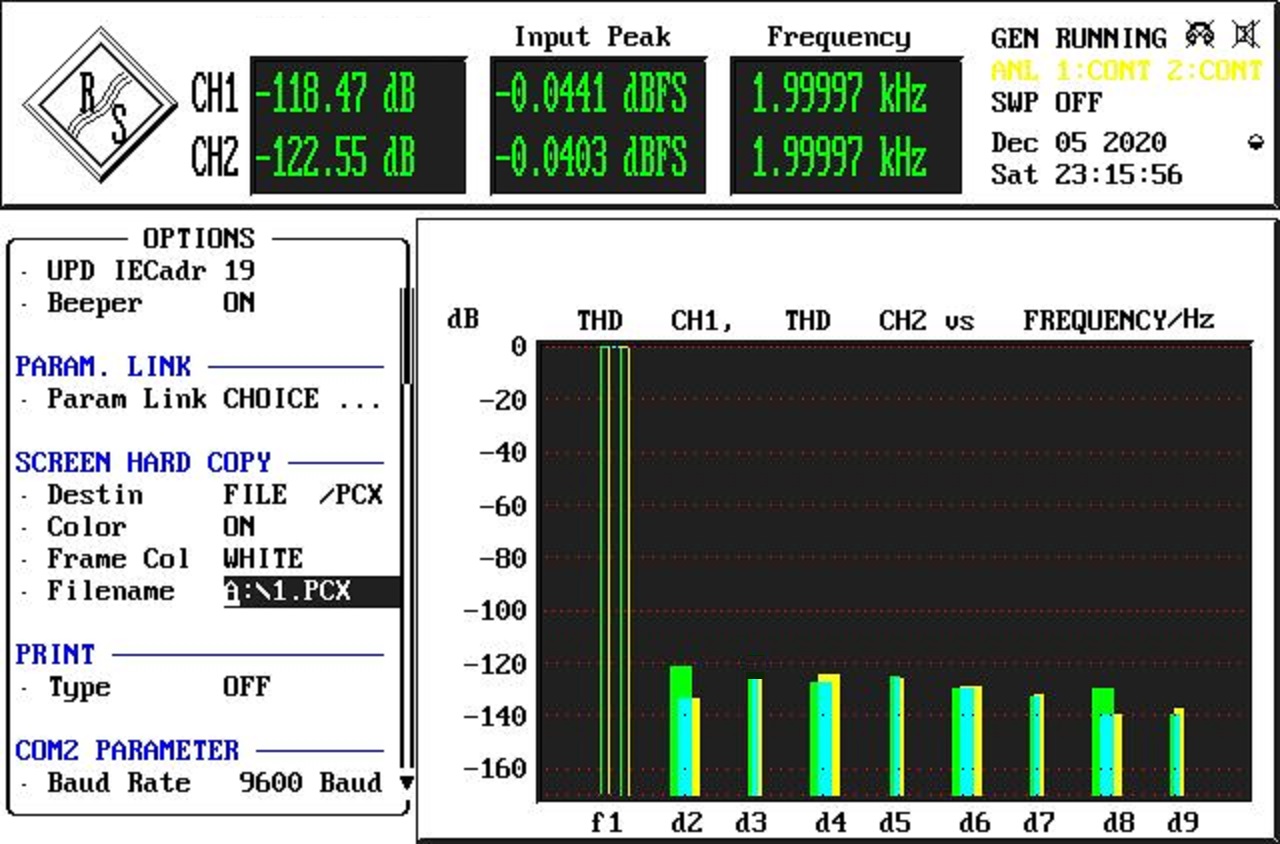Click the d4 harmonic bar
The height and width of the screenshot is (844, 1280).
click(825, 736)
